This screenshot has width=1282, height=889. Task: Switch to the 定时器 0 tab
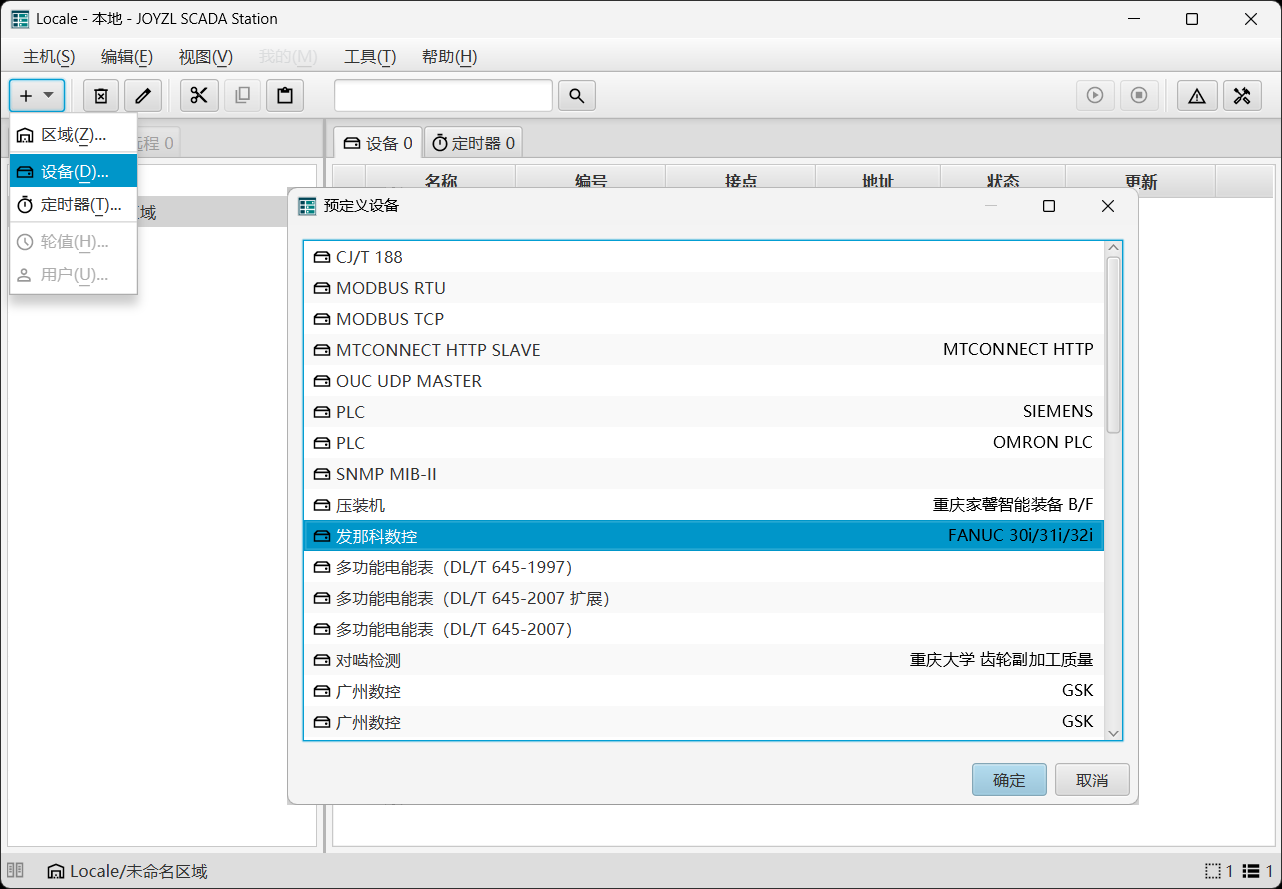point(473,143)
